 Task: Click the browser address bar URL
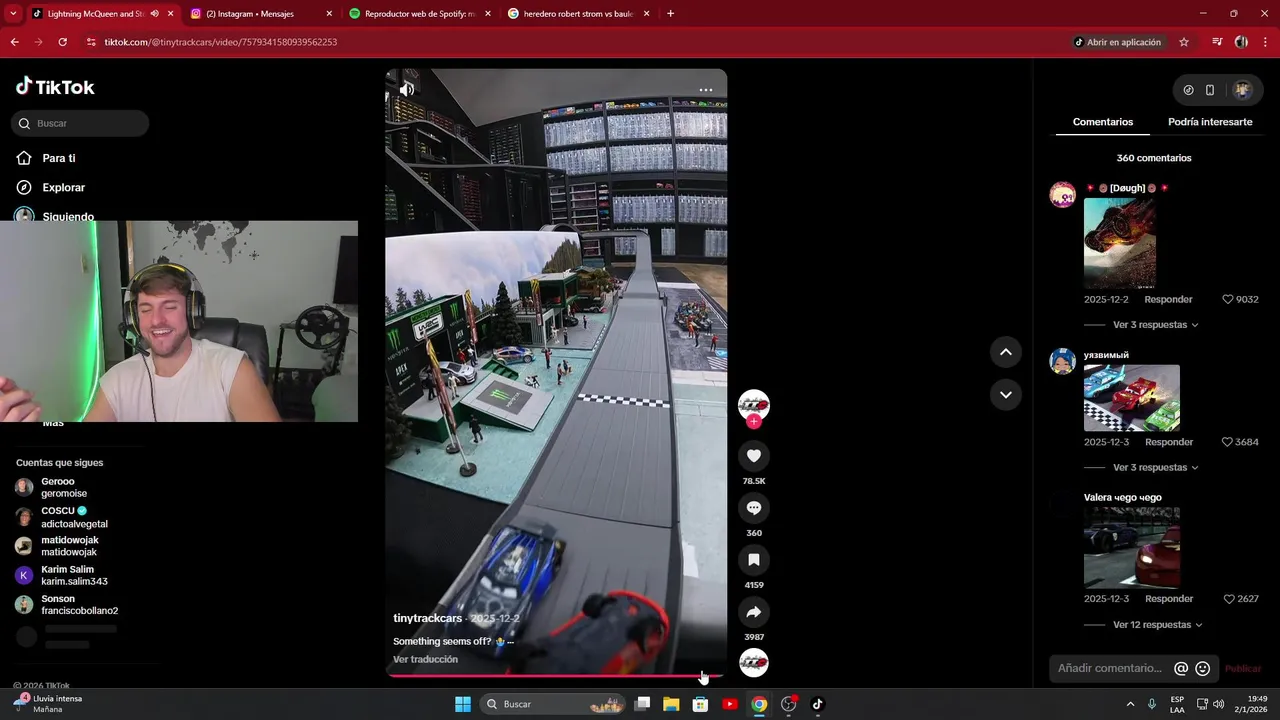[220, 42]
